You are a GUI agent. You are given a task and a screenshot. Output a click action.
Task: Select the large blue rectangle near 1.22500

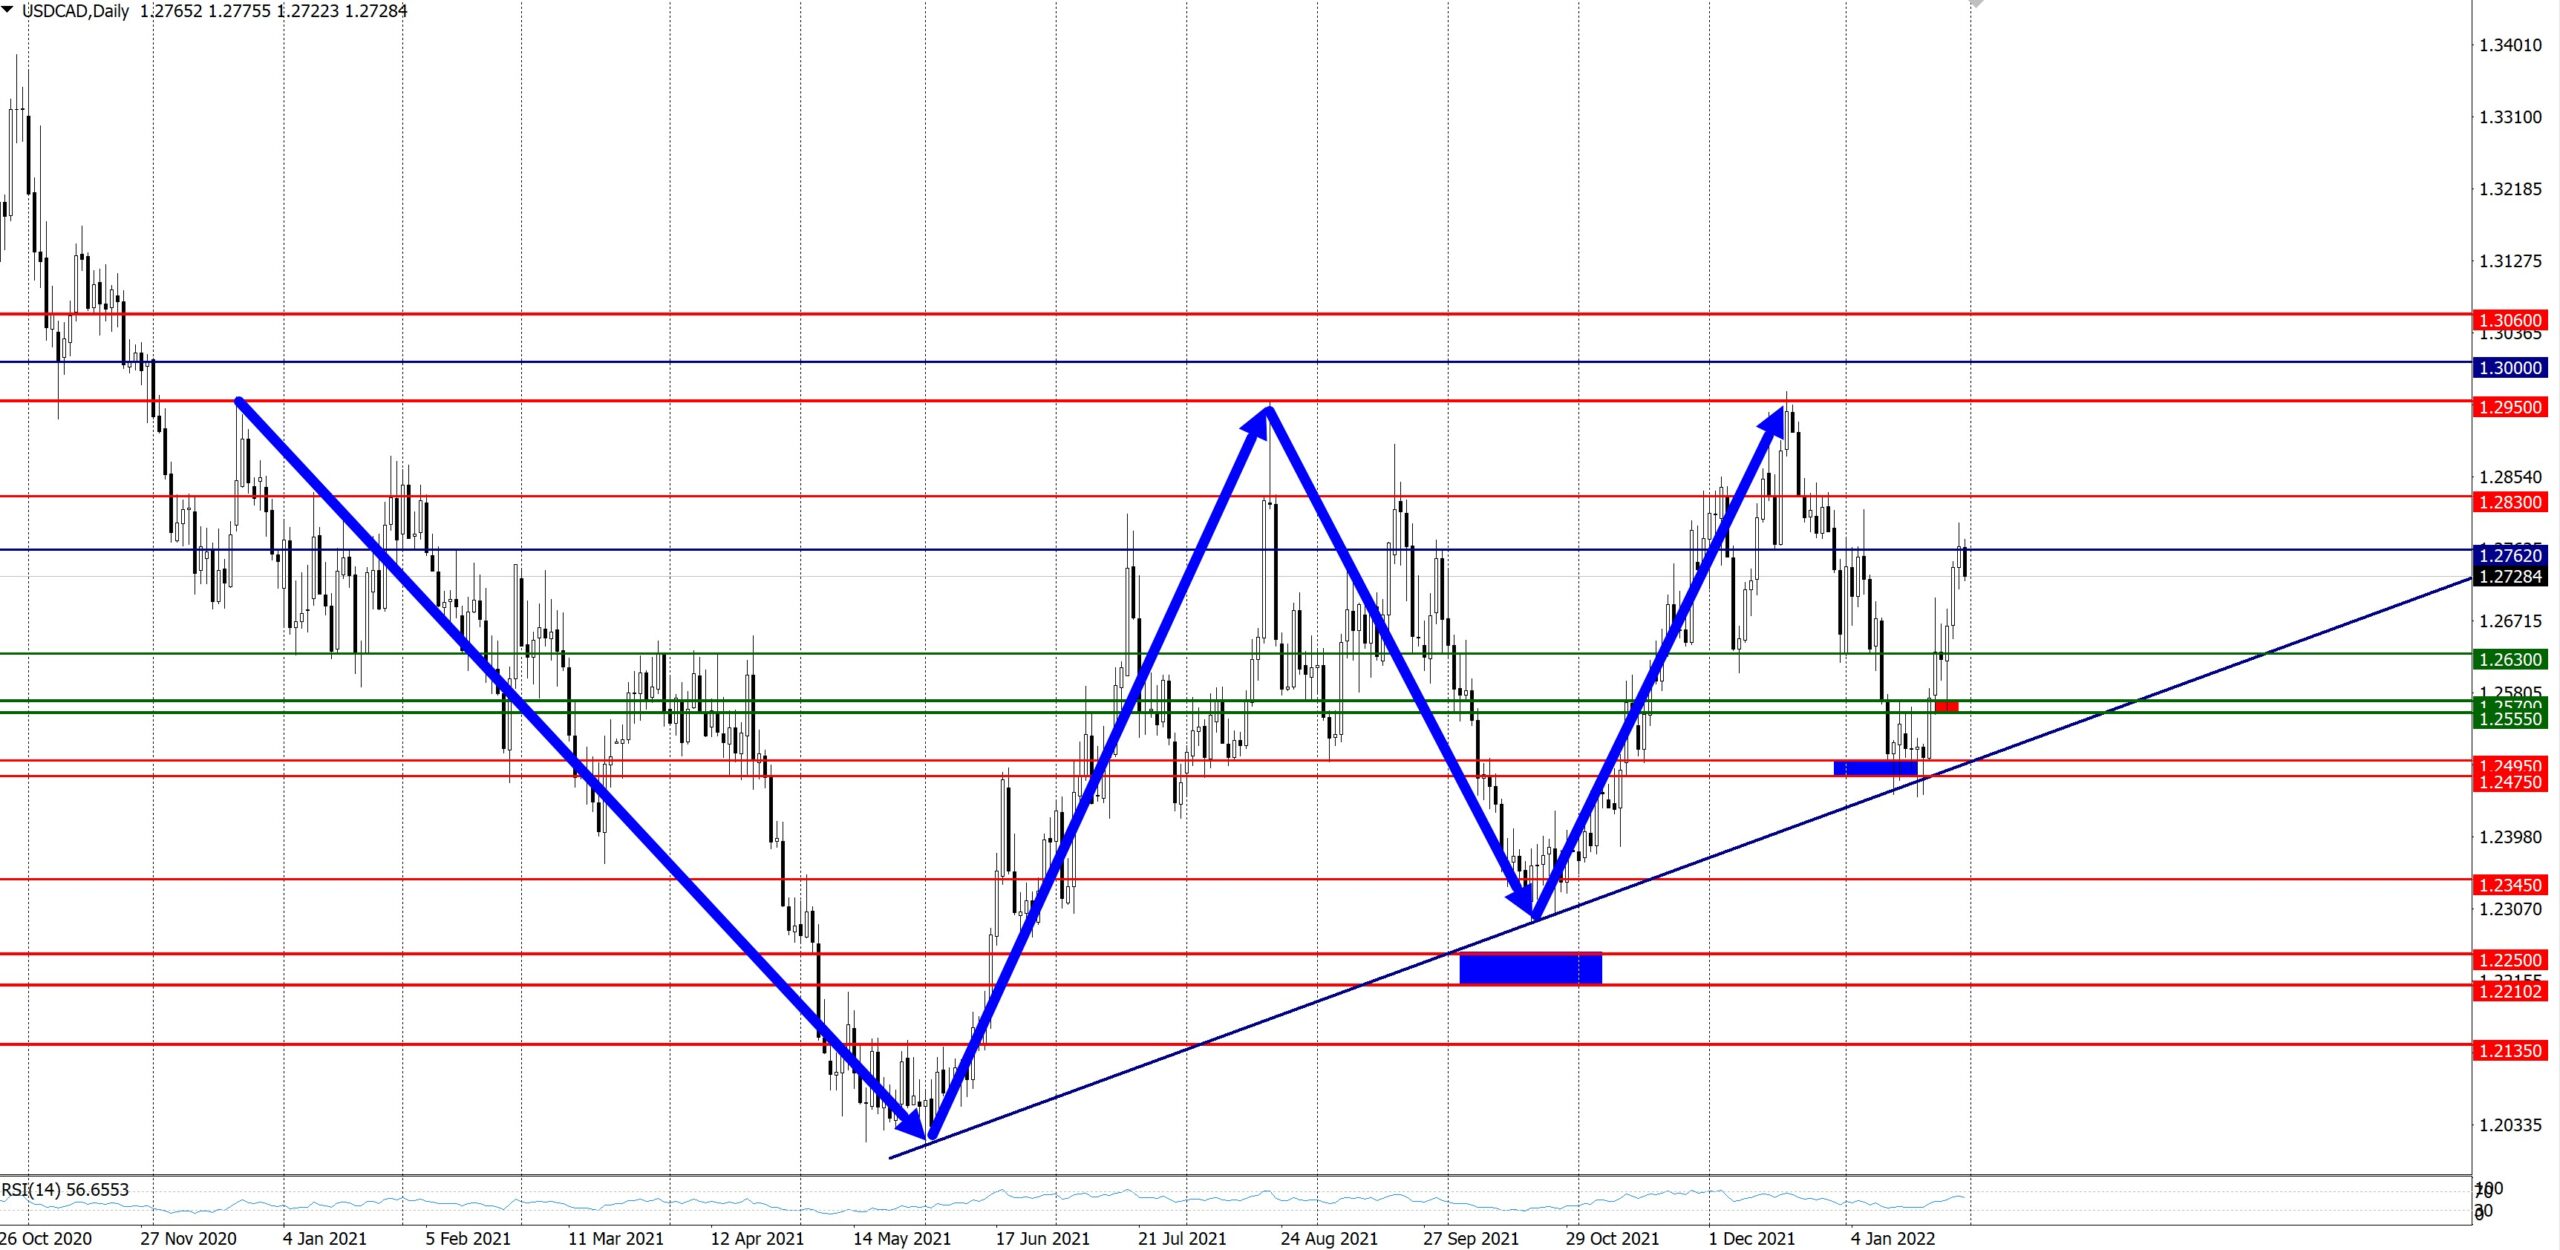(1530, 968)
